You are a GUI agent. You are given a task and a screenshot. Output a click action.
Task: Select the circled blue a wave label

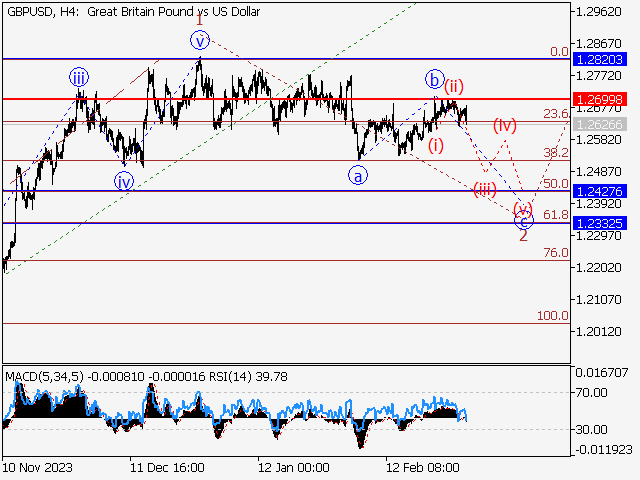pos(358,176)
